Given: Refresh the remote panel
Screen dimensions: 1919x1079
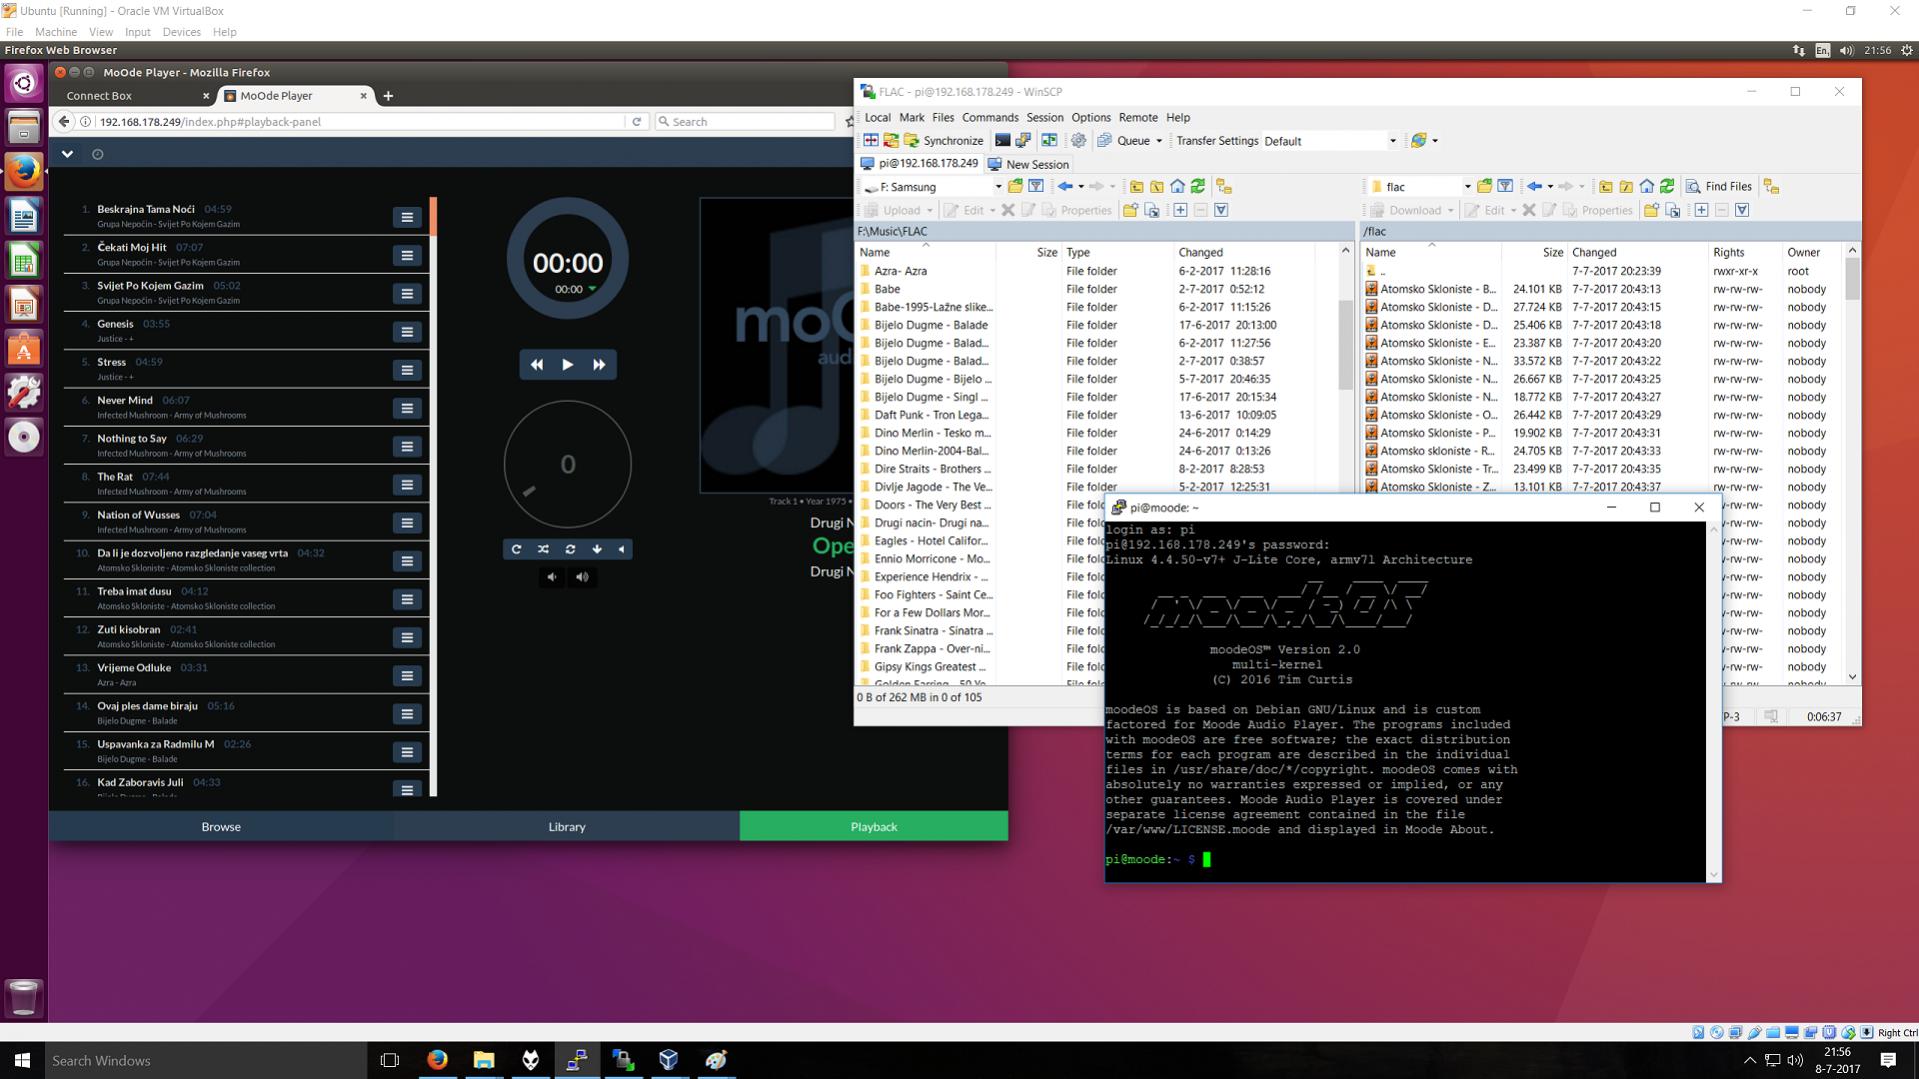Looking at the screenshot, I should click(x=1667, y=187).
